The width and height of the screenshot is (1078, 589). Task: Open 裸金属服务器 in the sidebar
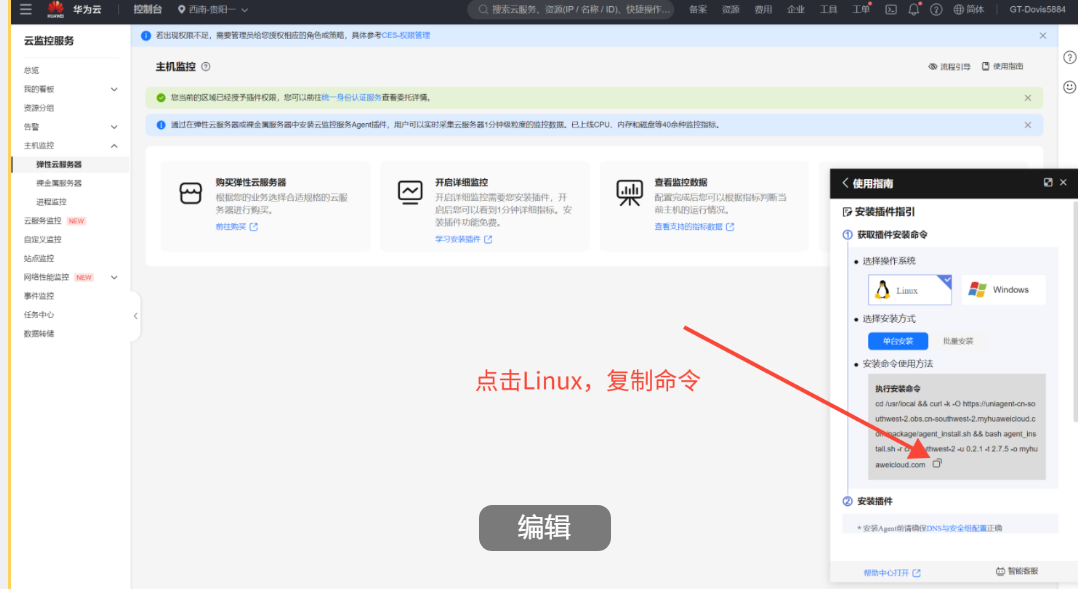(59, 183)
